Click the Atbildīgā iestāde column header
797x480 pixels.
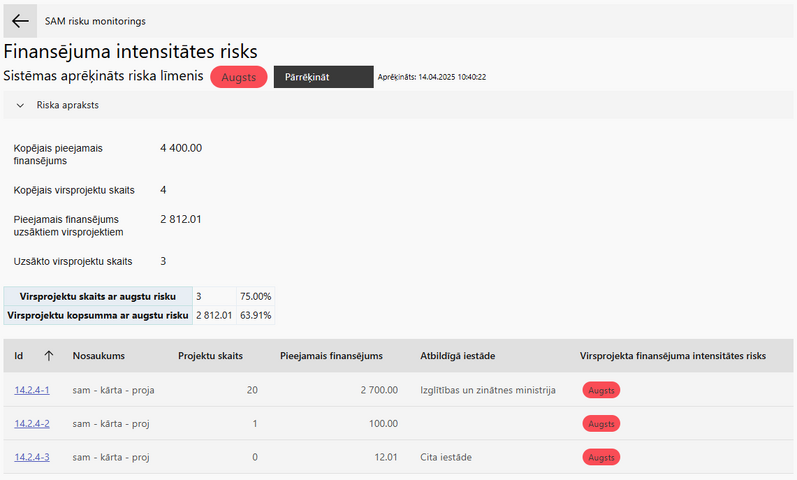coord(457,356)
